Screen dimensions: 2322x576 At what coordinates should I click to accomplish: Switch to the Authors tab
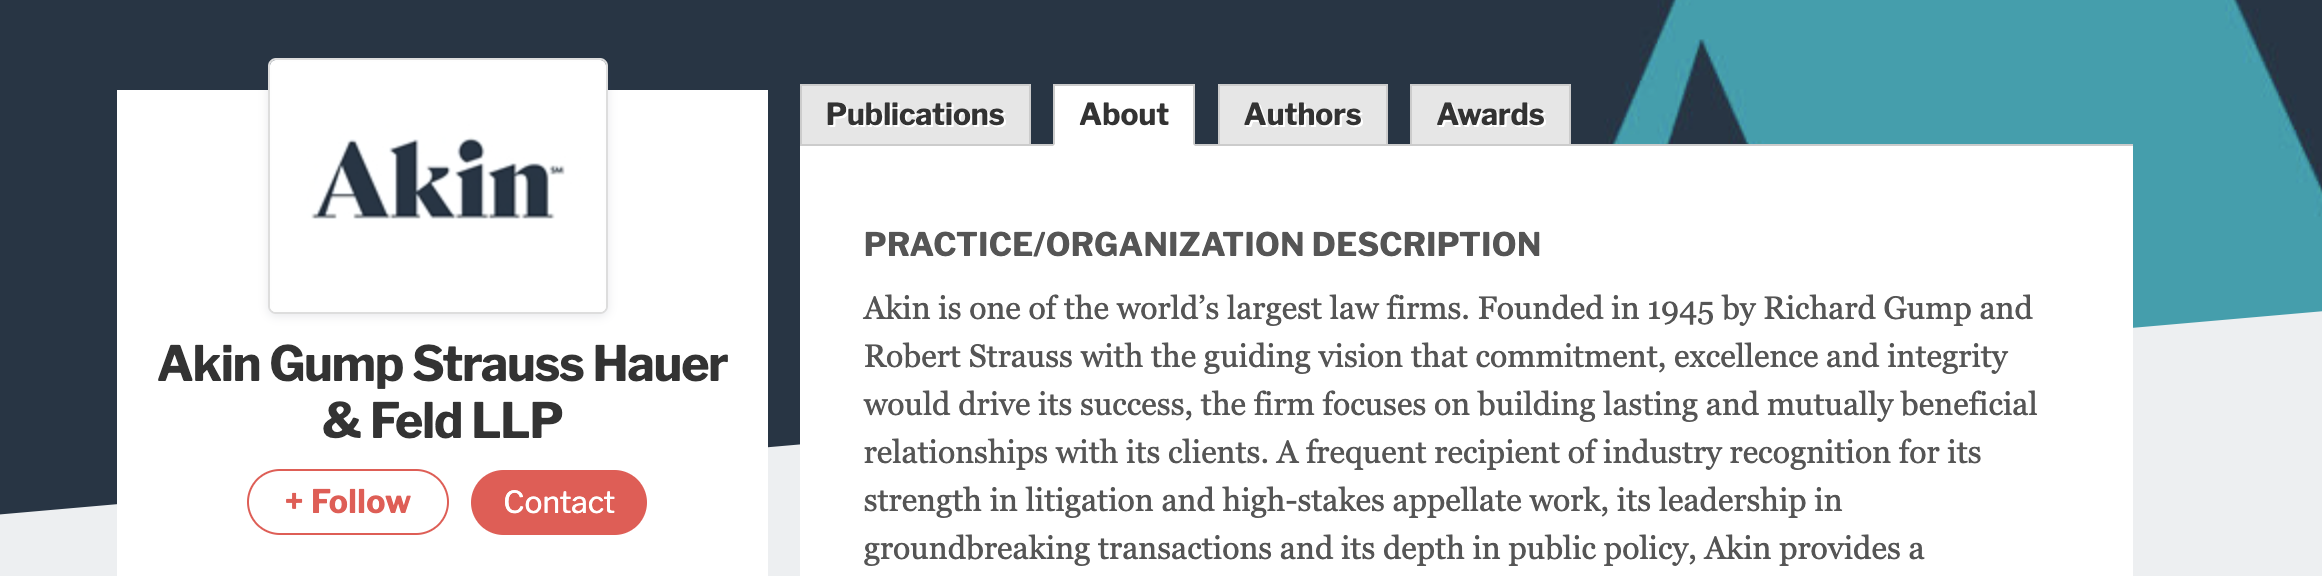[1302, 115]
